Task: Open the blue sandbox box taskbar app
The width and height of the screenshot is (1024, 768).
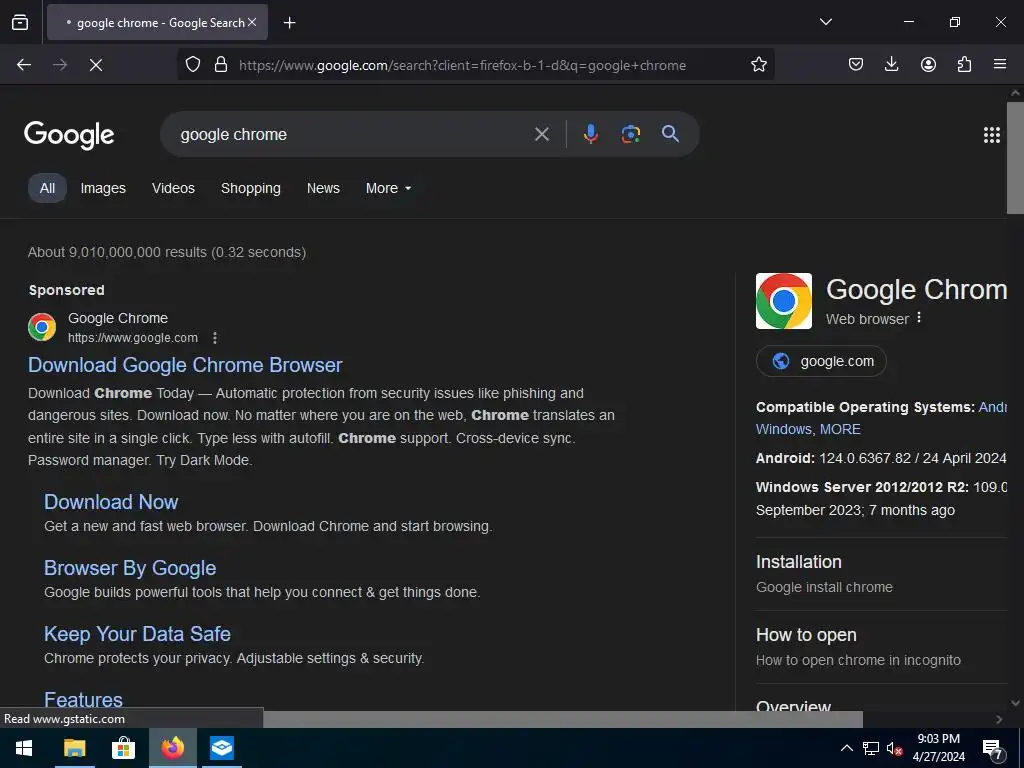Action: pos(222,748)
